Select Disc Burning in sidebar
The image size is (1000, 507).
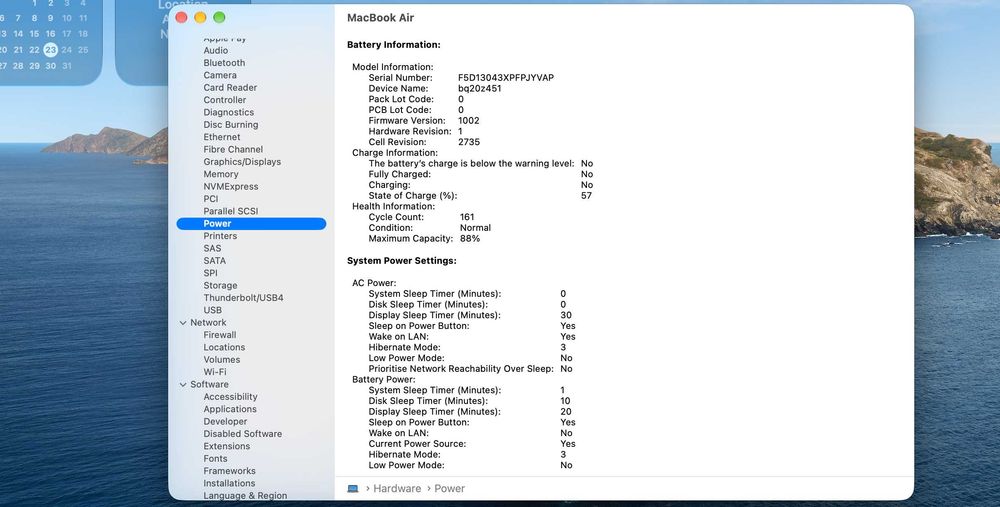click(231, 124)
